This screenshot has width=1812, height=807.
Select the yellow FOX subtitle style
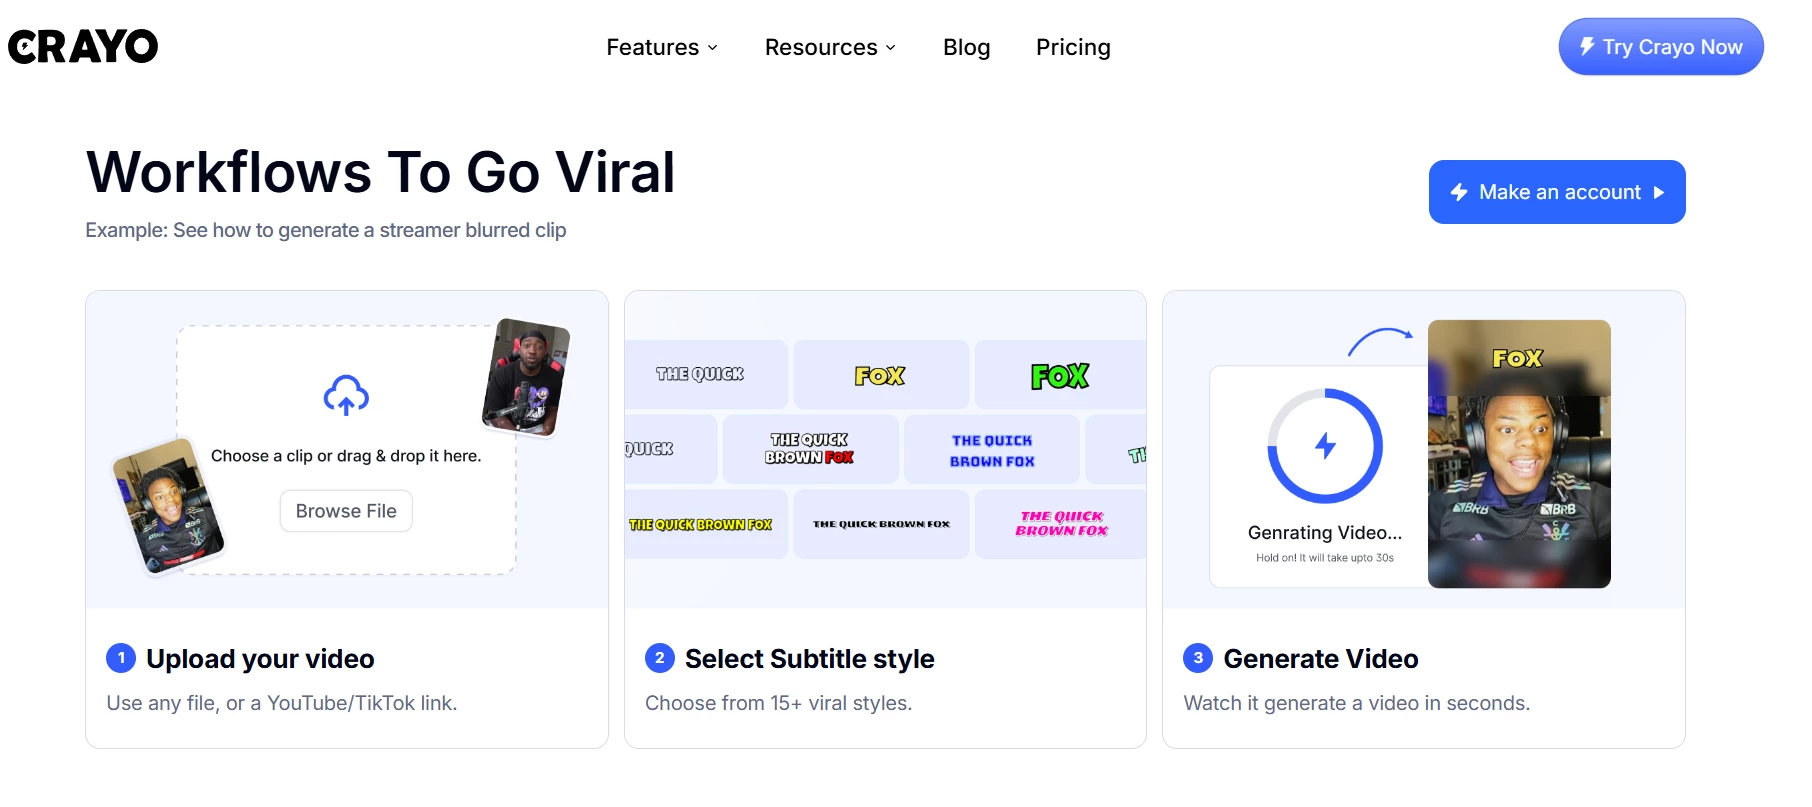coord(880,375)
